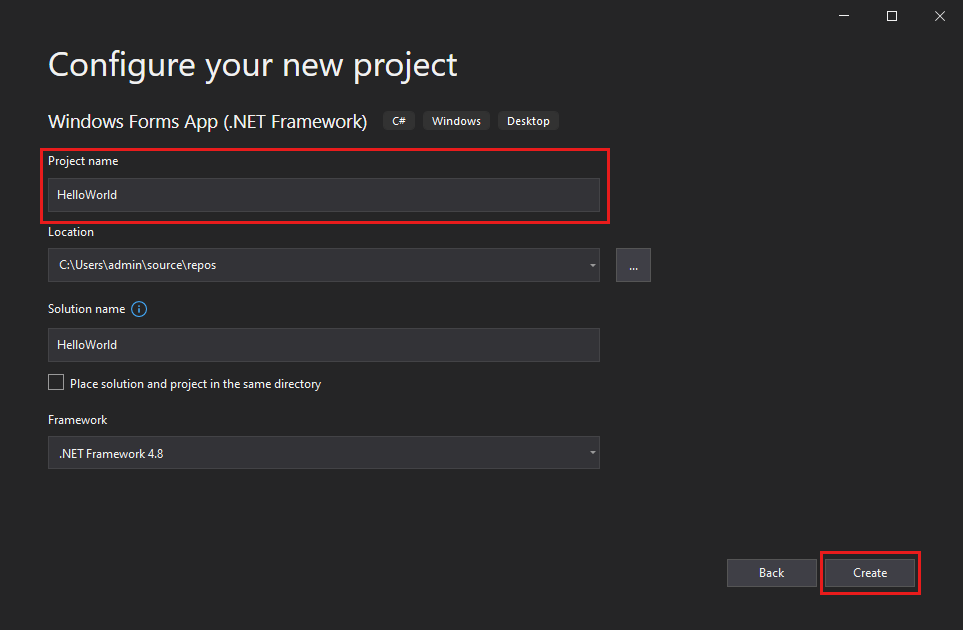Click the maximize icon in the title bar
The image size is (963, 630).
(891, 16)
